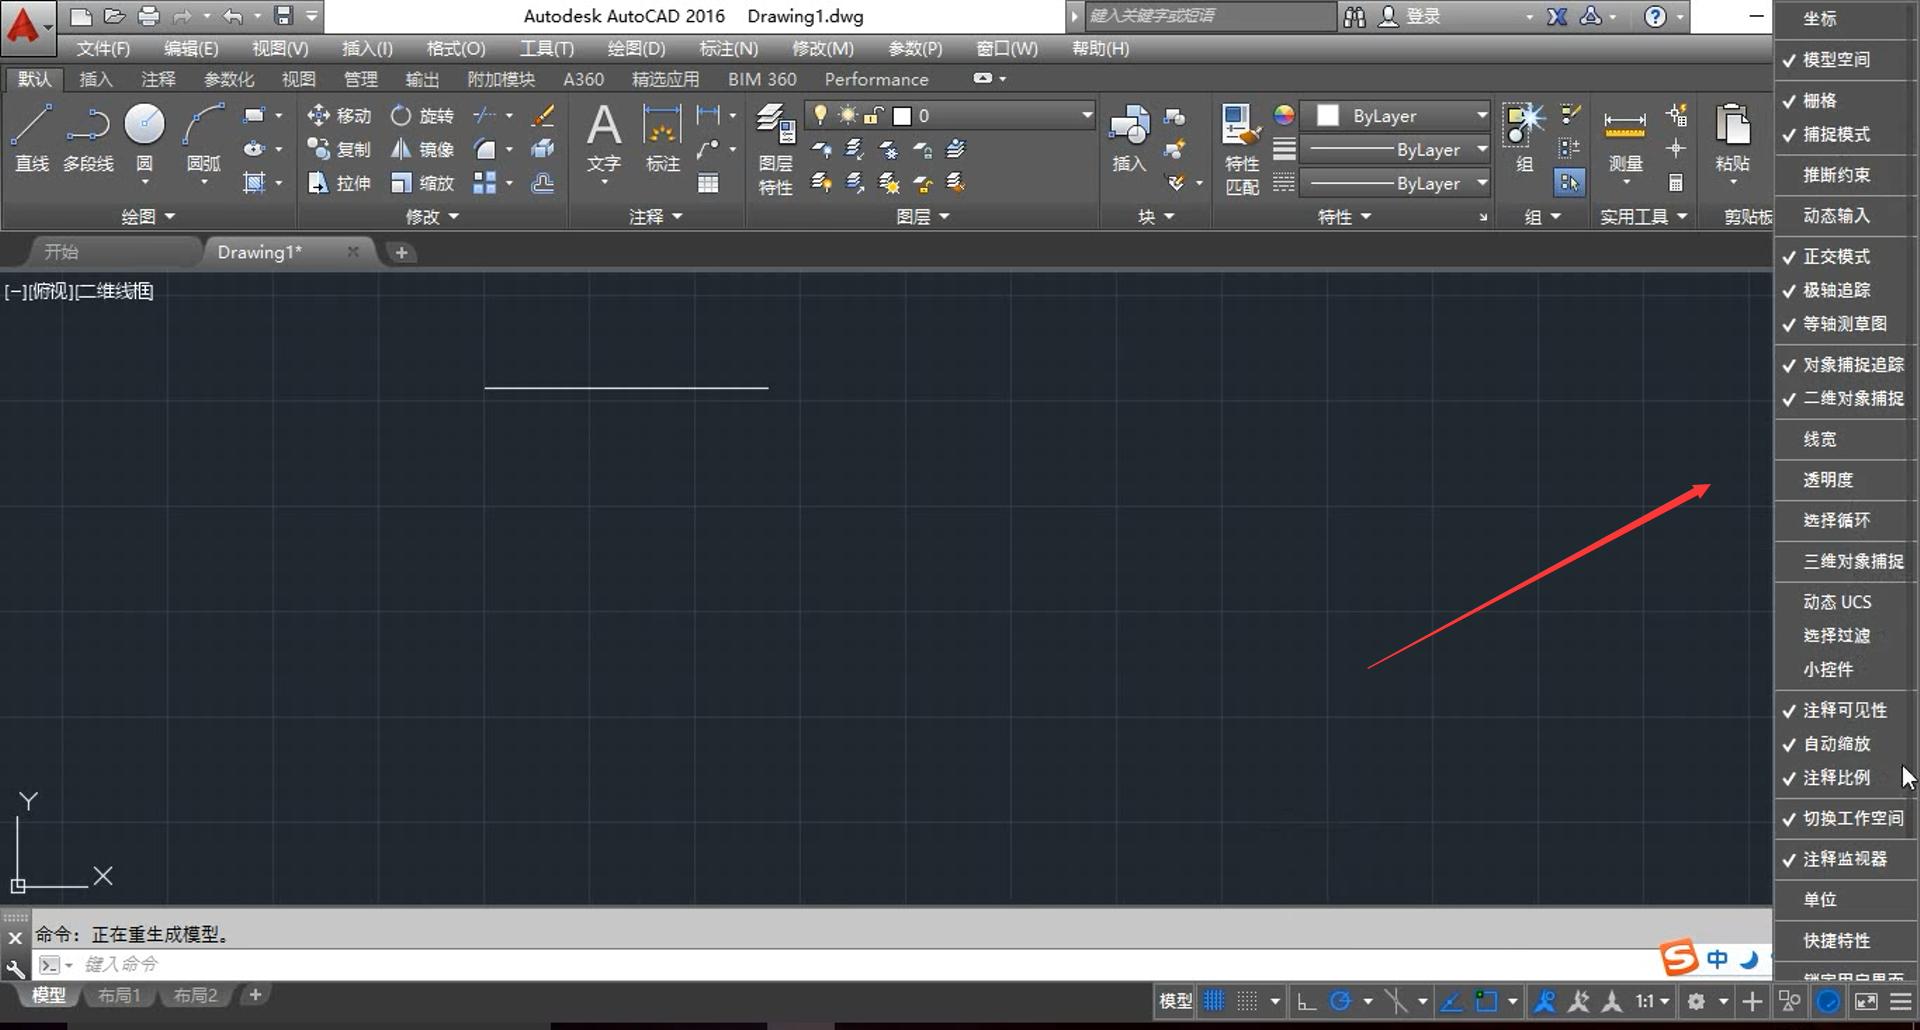Viewport: 1920px width, 1030px height.
Task: Open the File (文件) menu
Action: (x=103, y=48)
